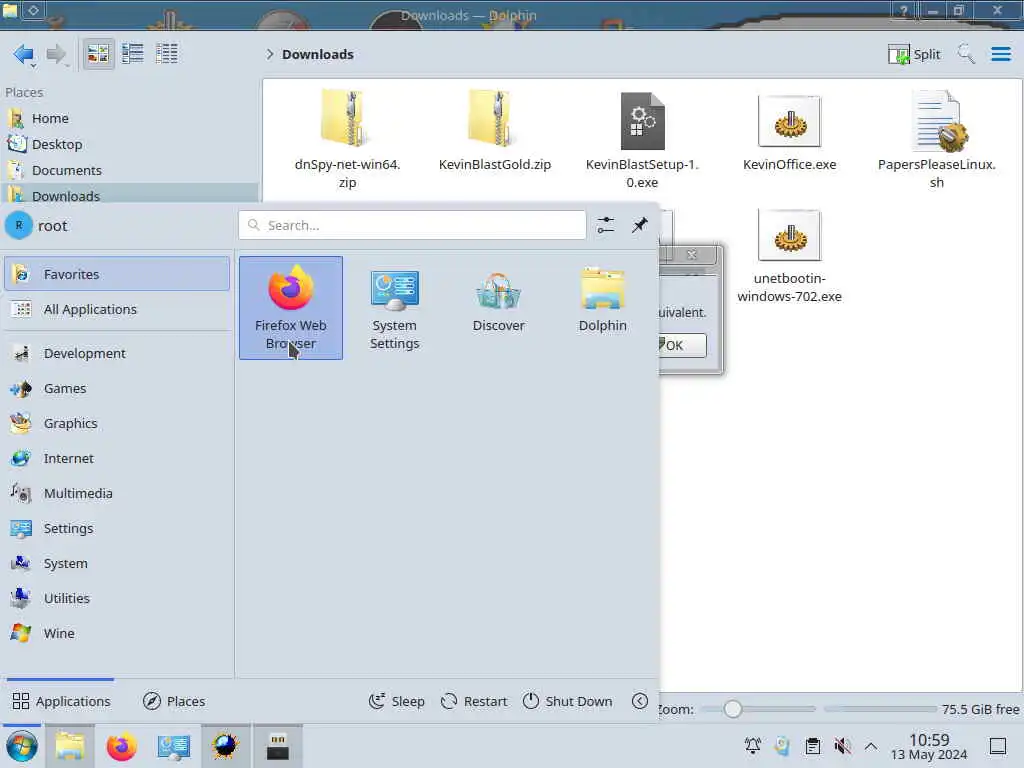
Task: Click the free disk space bar
Action: tap(880, 709)
